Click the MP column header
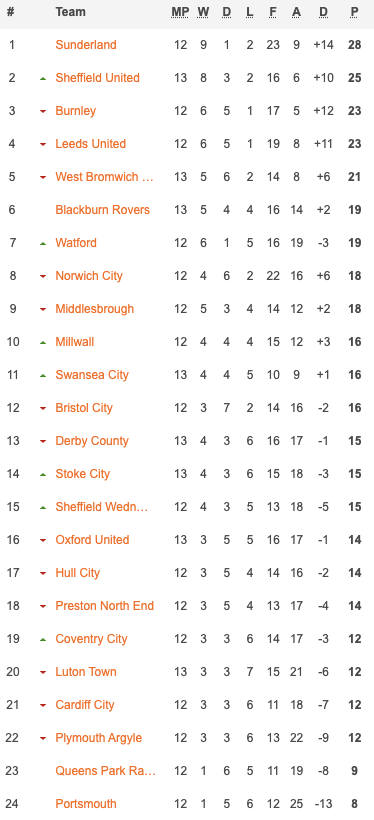This screenshot has width=374, height=820. pyautogui.click(x=180, y=12)
